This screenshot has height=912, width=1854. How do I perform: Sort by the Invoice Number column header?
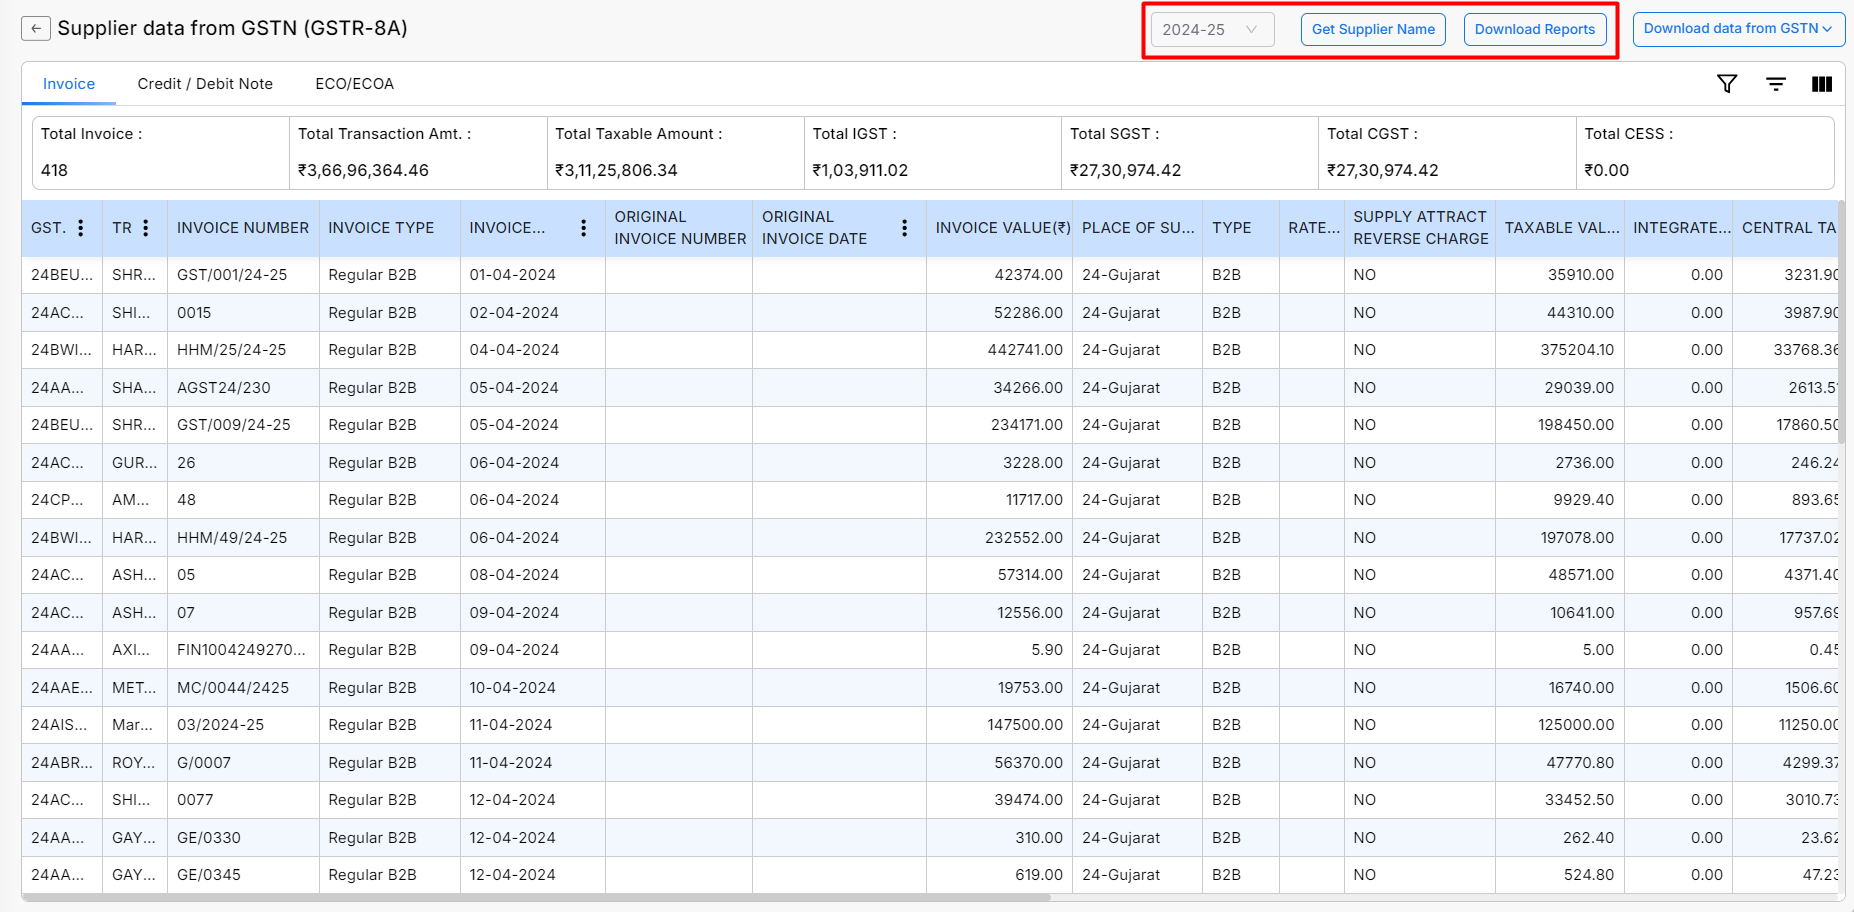click(x=242, y=228)
